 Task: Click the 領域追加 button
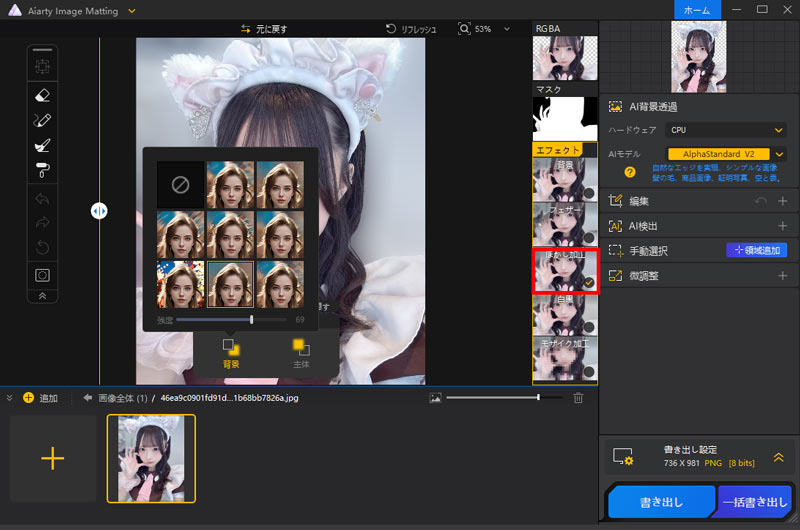pos(756,250)
